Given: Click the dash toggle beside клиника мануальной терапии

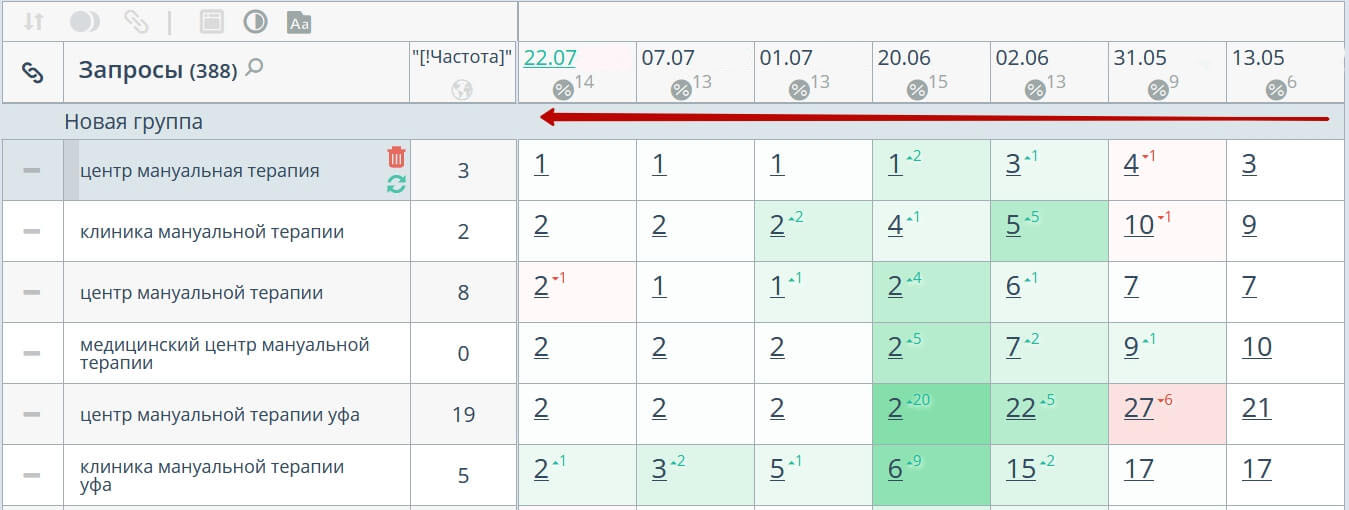Looking at the screenshot, I should click(32, 231).
